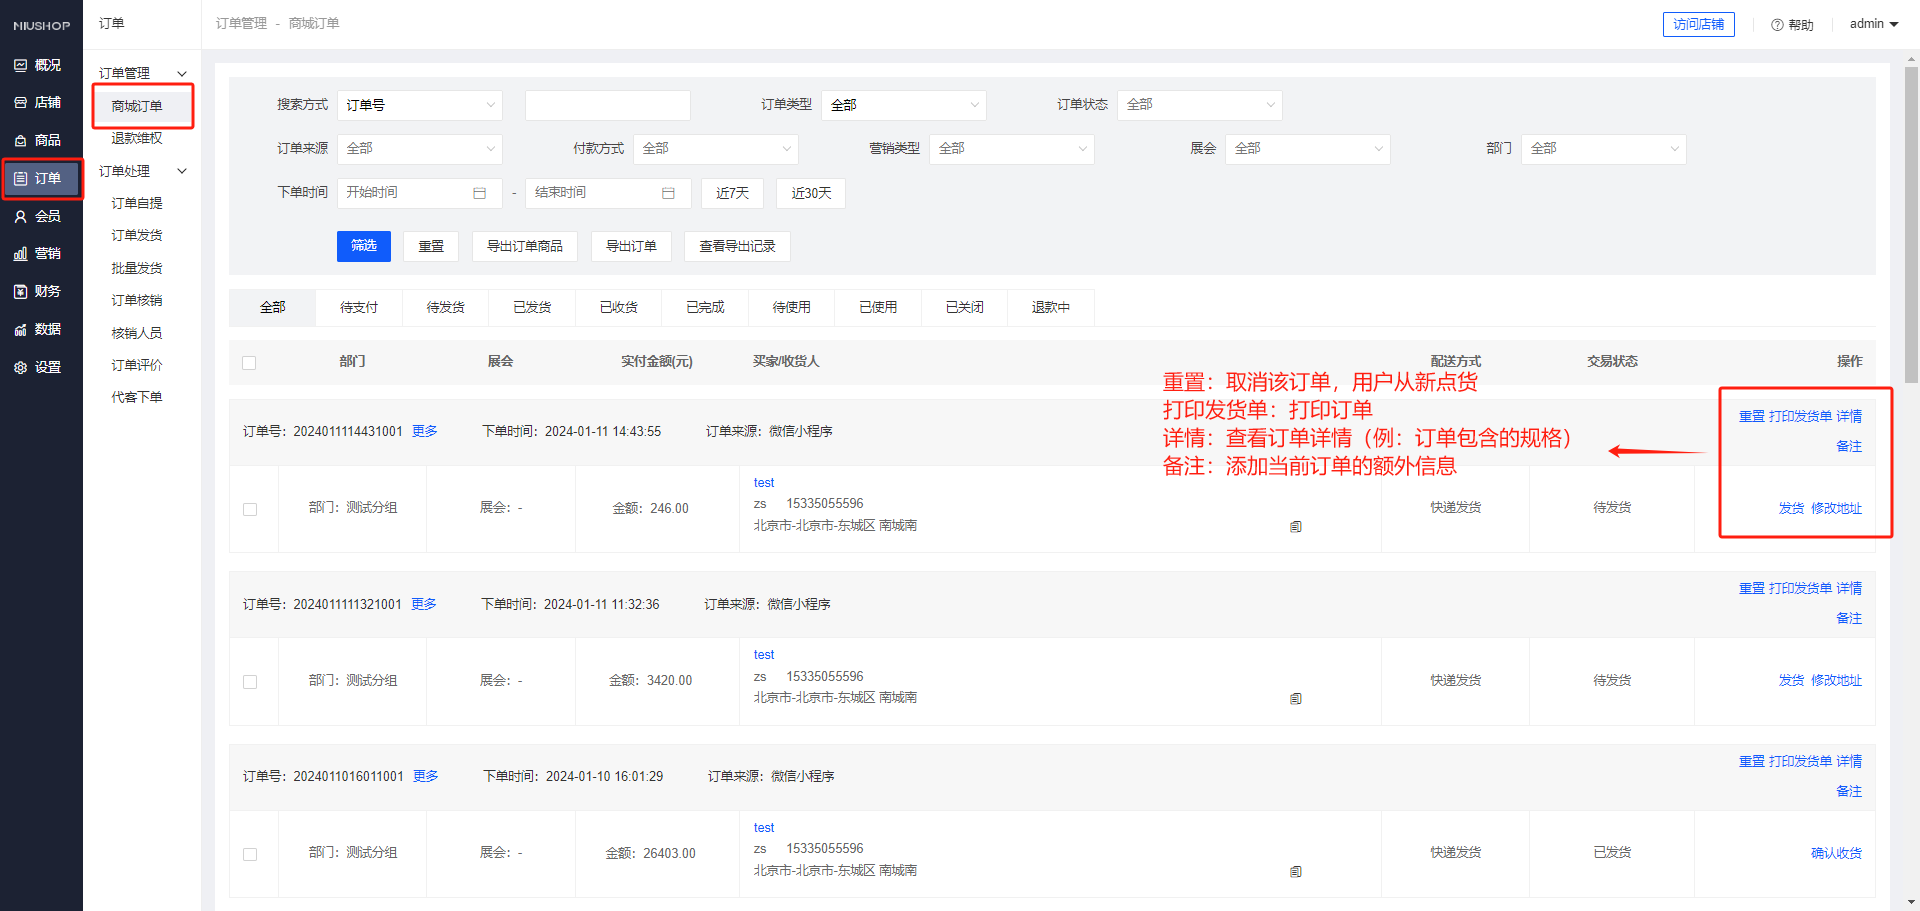Collapse the 订单处理 sidebar section
This screenshot has width=1920, height=911.
pos(182,171)
